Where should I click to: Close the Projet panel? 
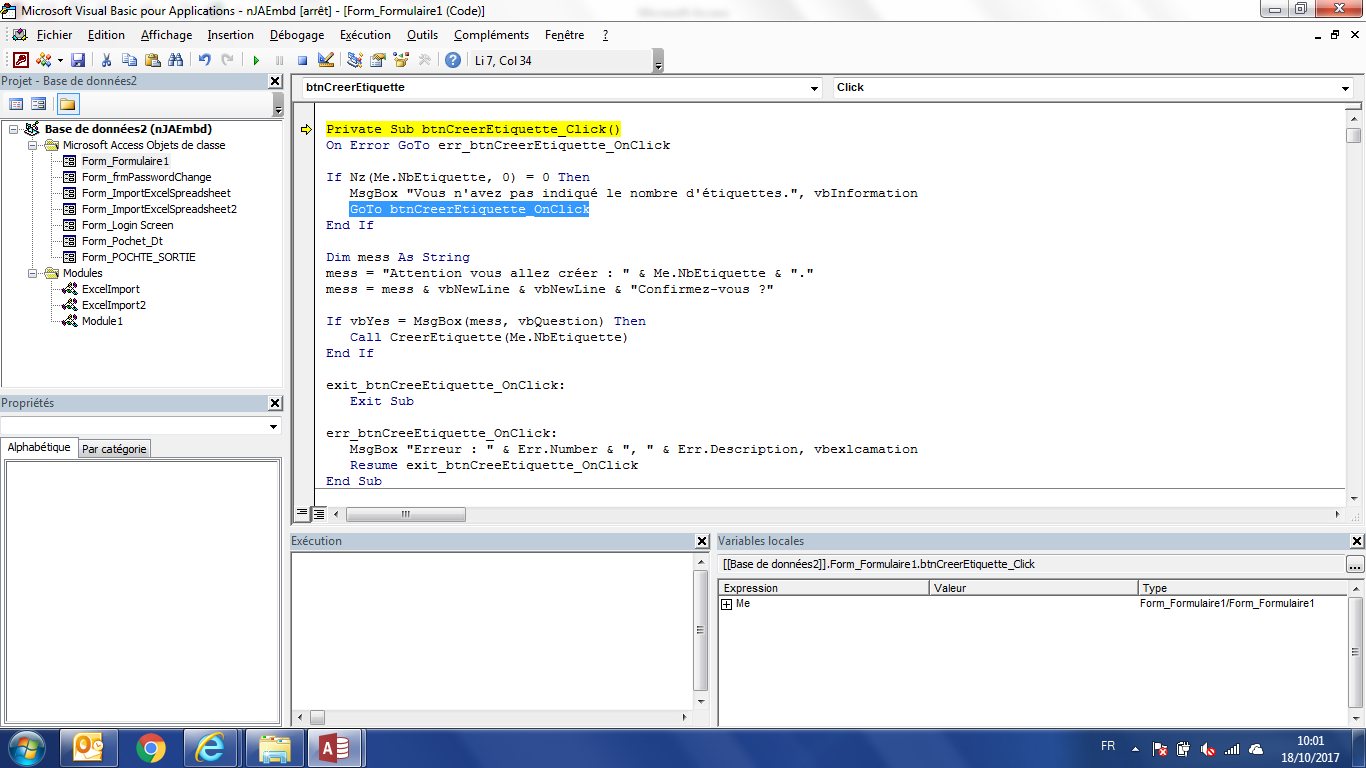click(275, 81)
